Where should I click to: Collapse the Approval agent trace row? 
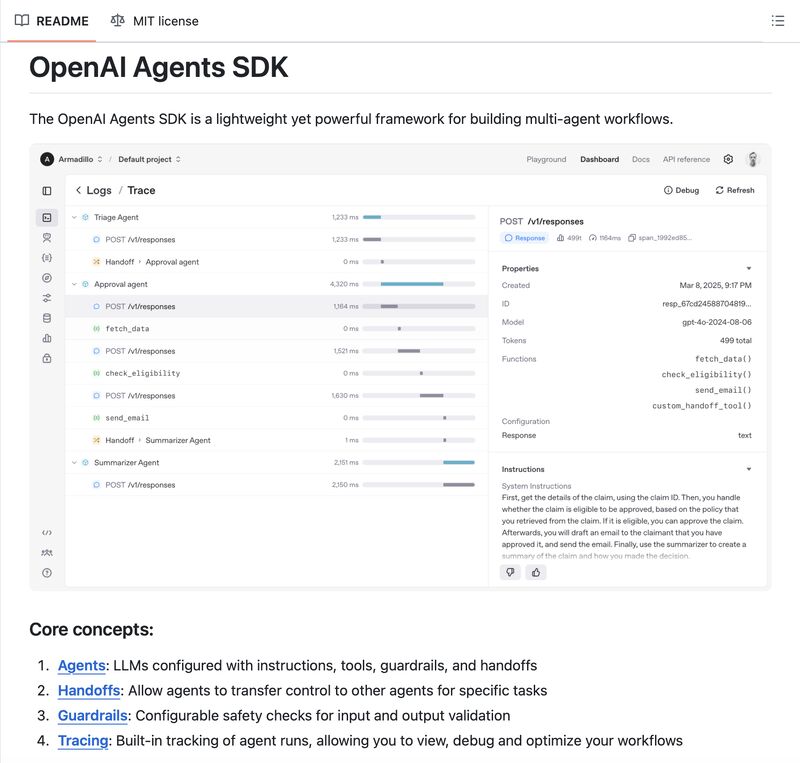(x=74, y=284)
